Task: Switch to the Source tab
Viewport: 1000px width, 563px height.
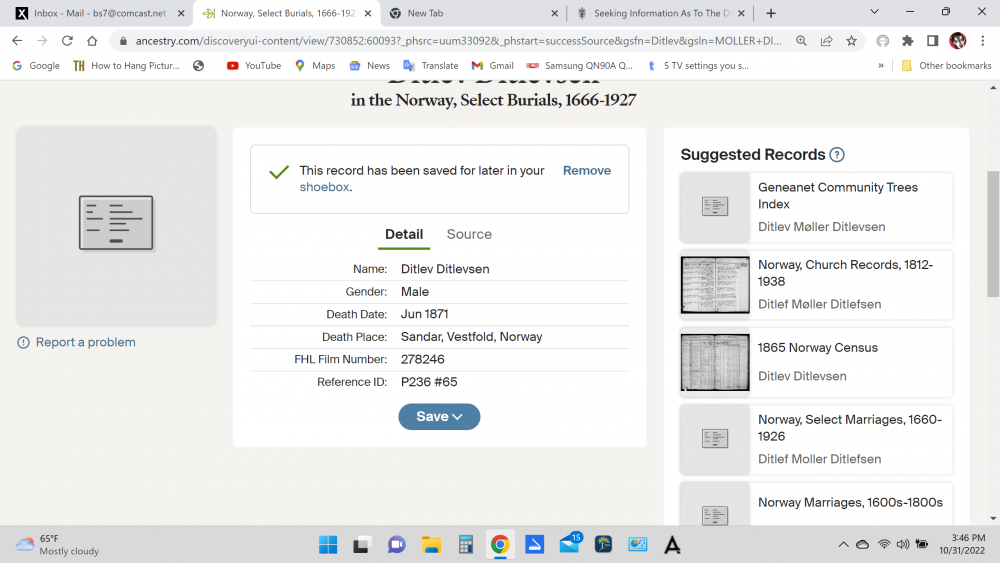Action: (x=469, y=234)
